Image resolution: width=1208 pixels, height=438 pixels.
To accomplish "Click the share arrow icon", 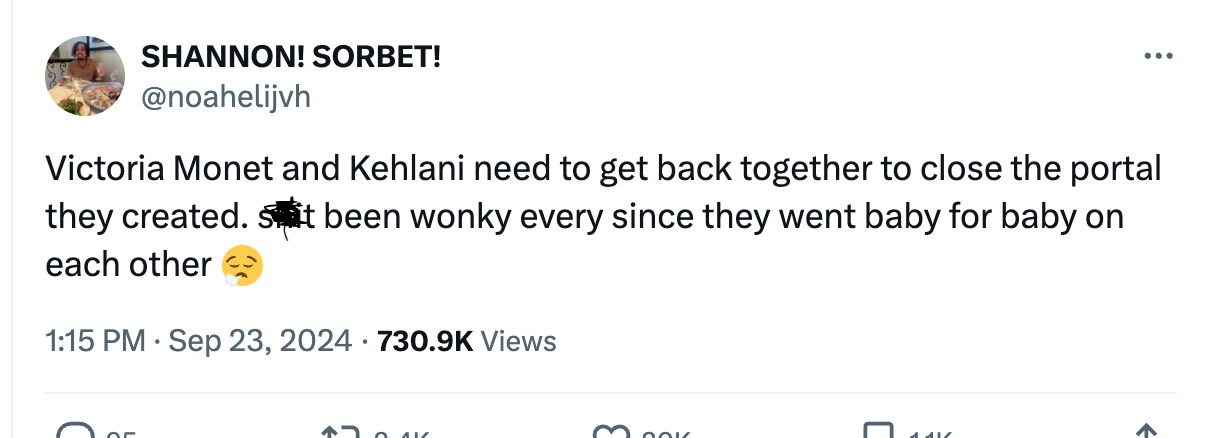I will 1146,432.
